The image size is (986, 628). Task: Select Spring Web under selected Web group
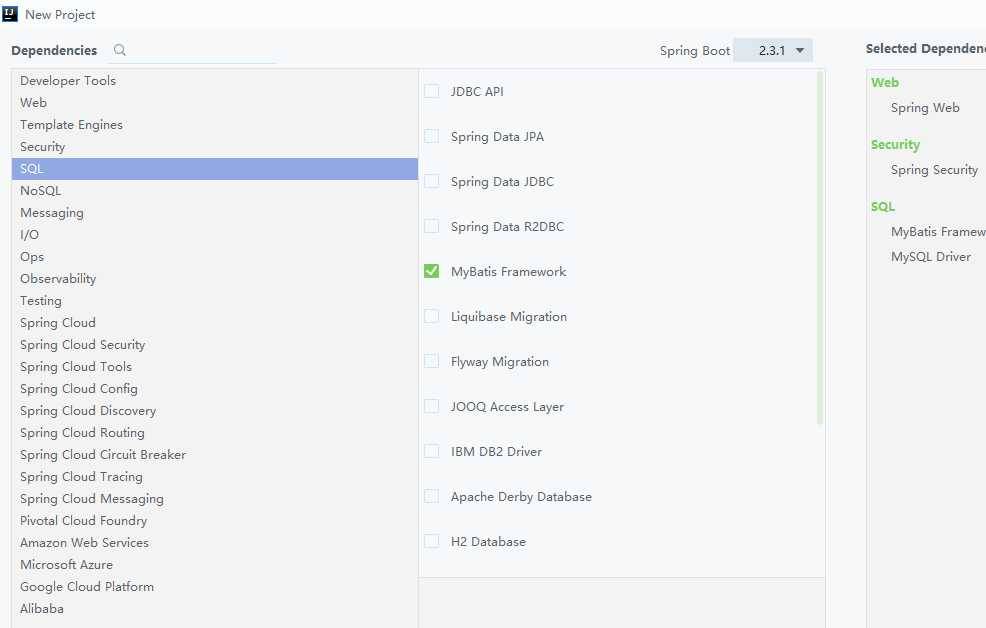click(925, 107)
